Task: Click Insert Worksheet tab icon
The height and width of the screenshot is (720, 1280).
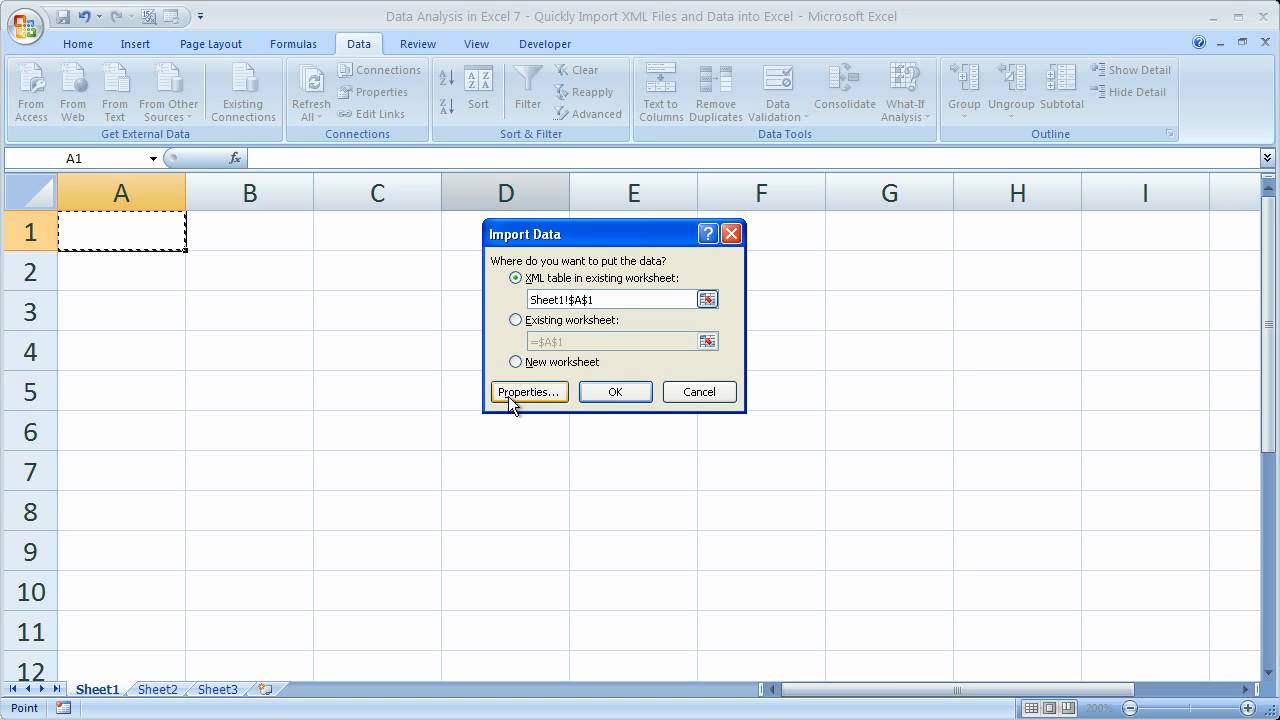Action: (x=265, y=689)
